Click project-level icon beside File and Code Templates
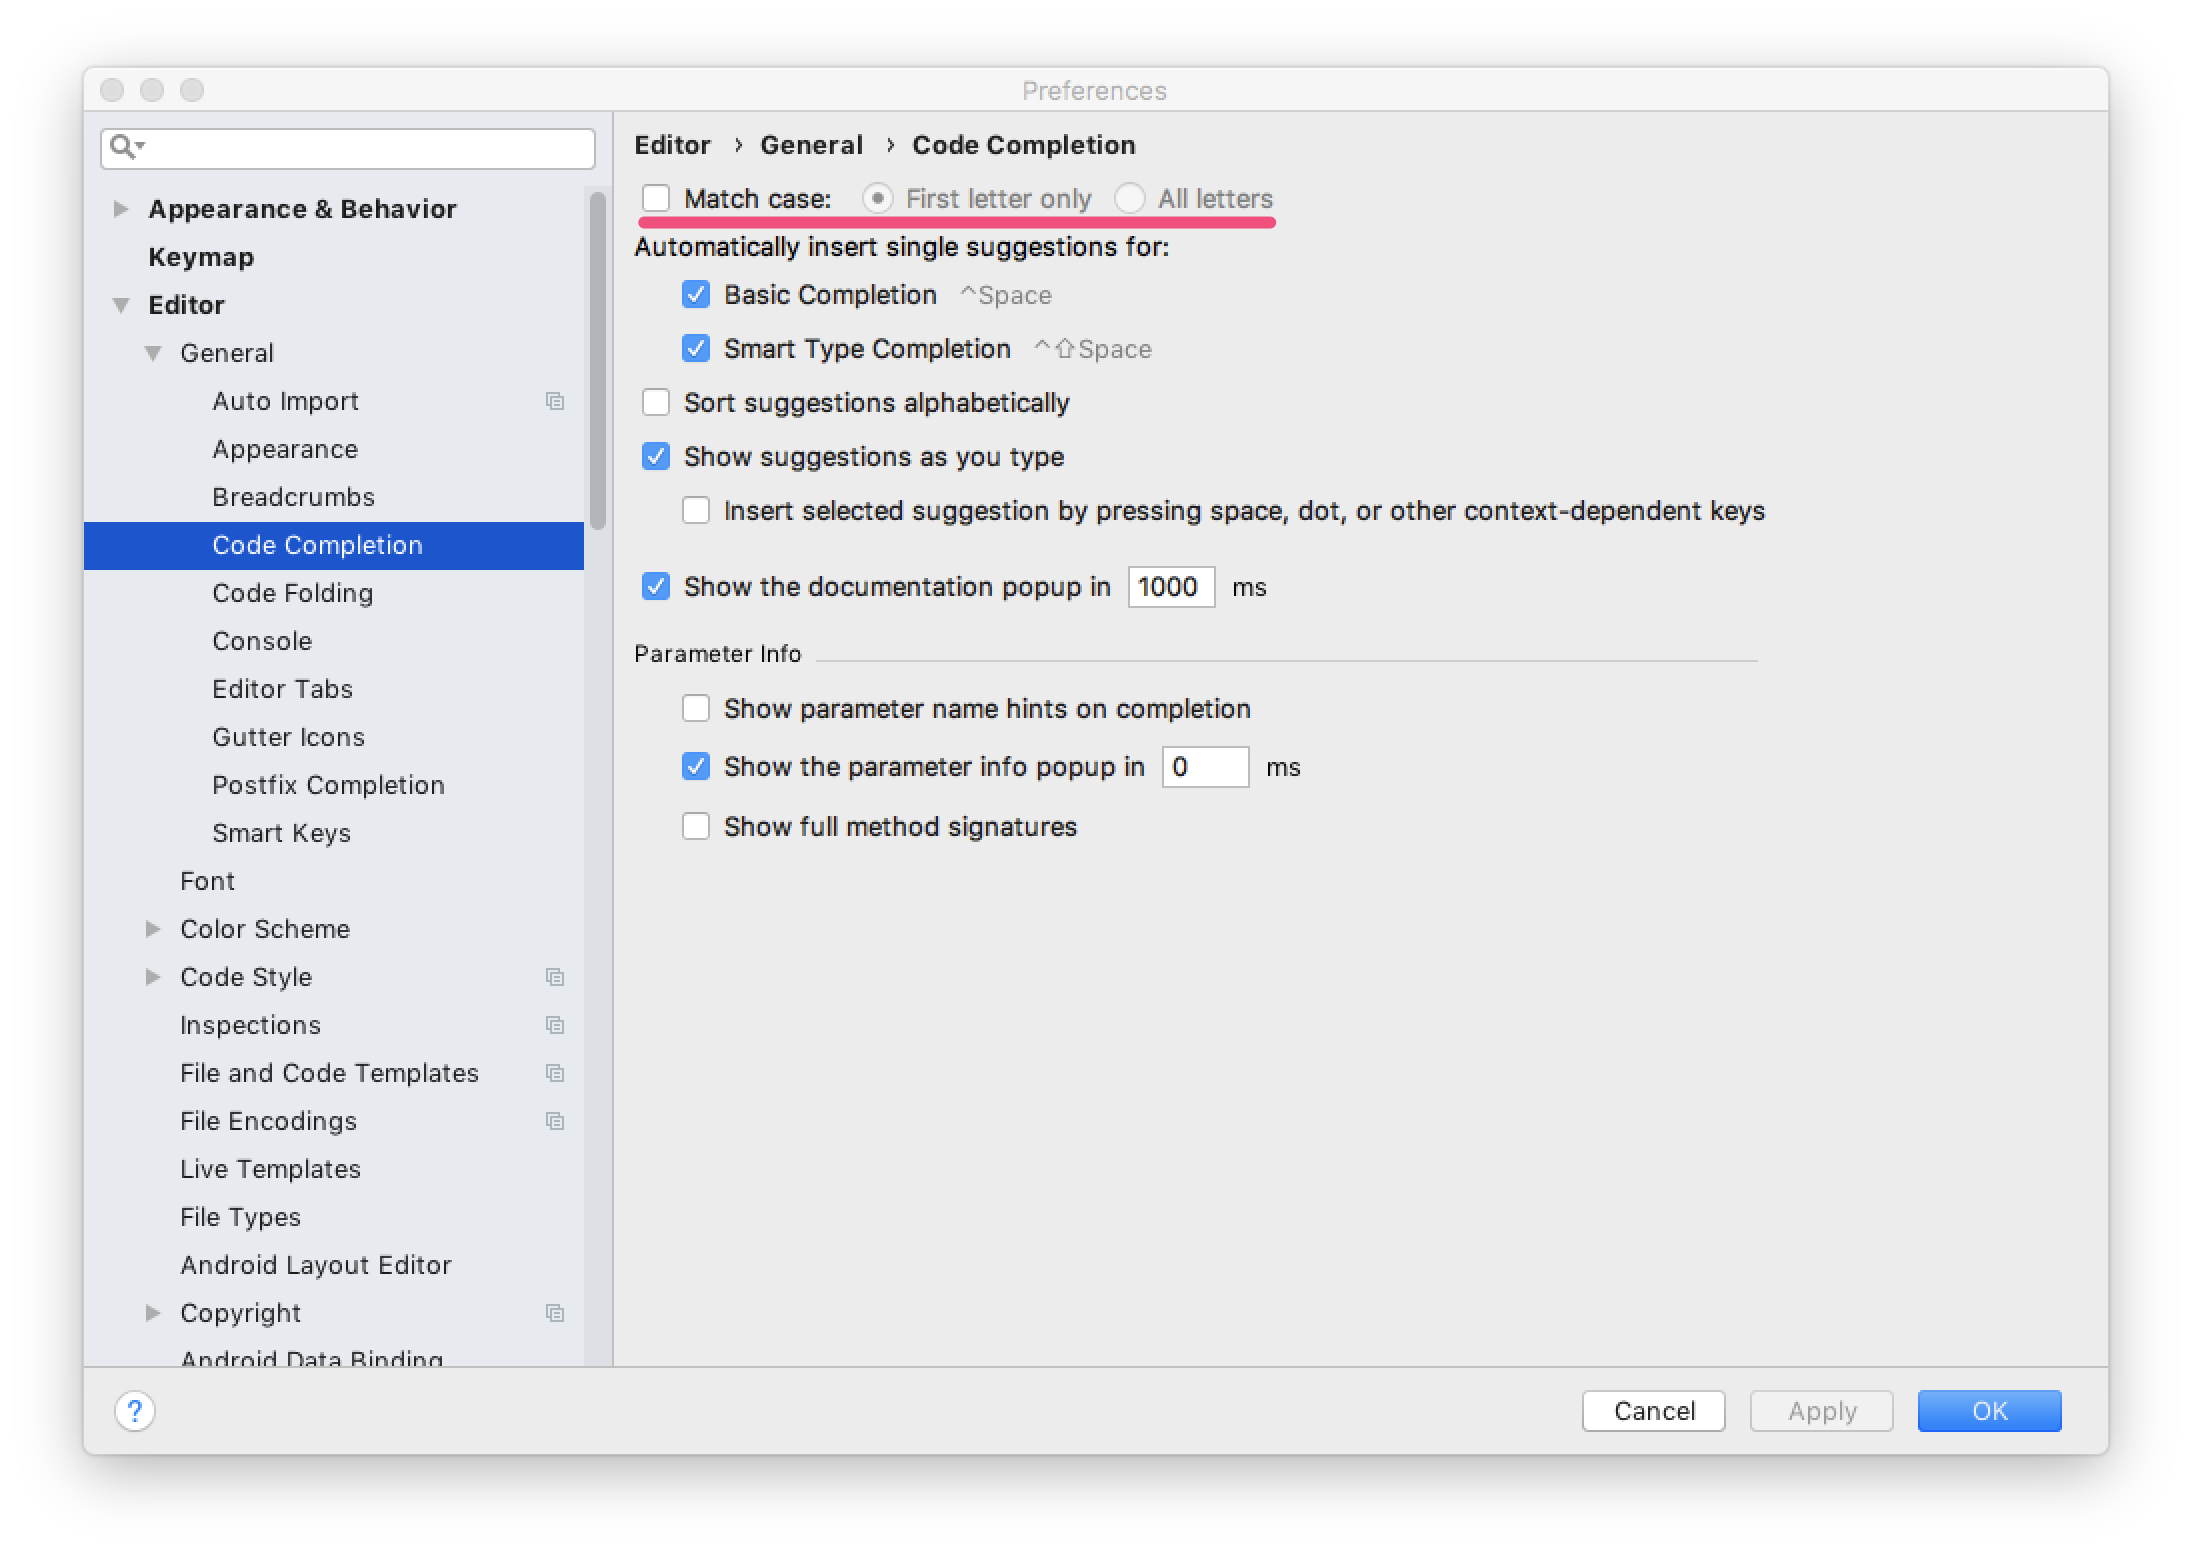This screenshot has height=1554, width=2192. tap(555, 1073)
